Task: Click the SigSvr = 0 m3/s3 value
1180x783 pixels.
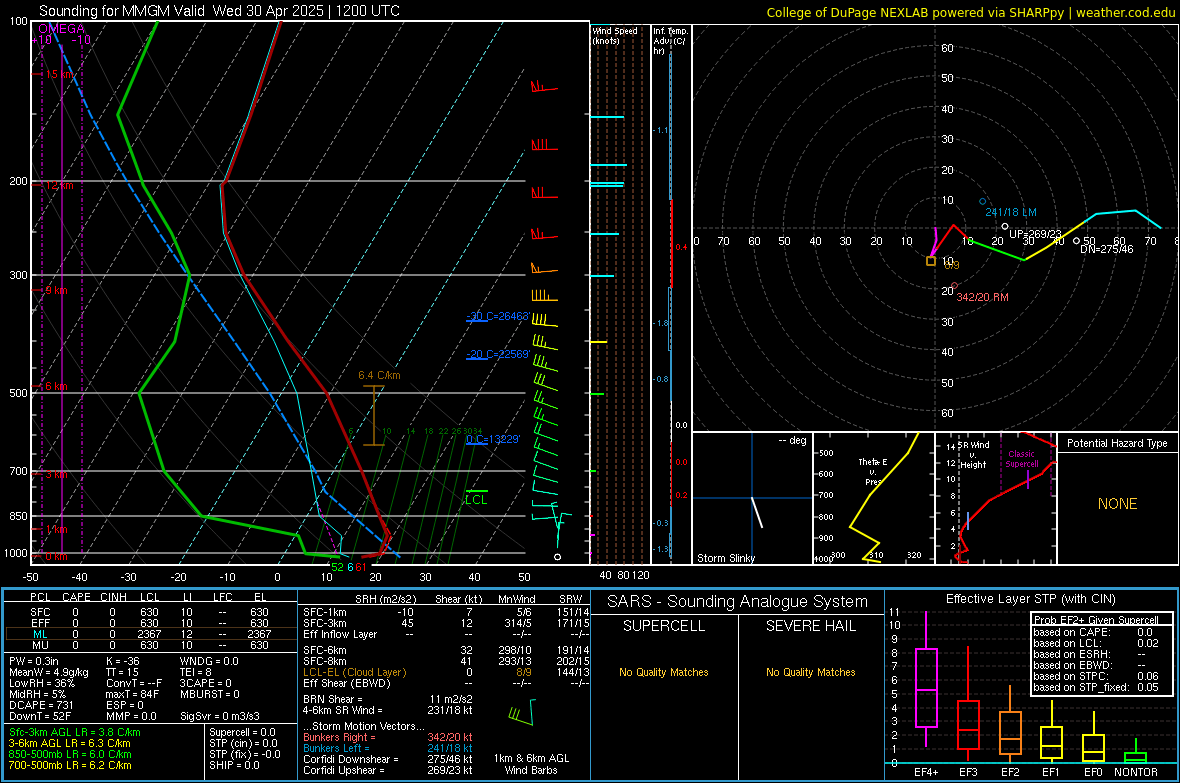Action: coord(220,716)
